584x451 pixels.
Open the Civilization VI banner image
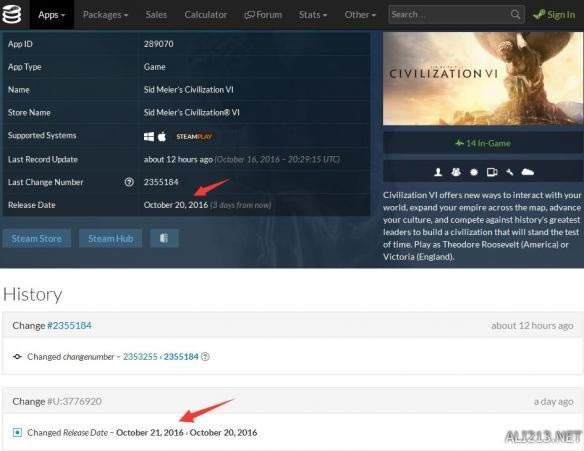[483, 79]
